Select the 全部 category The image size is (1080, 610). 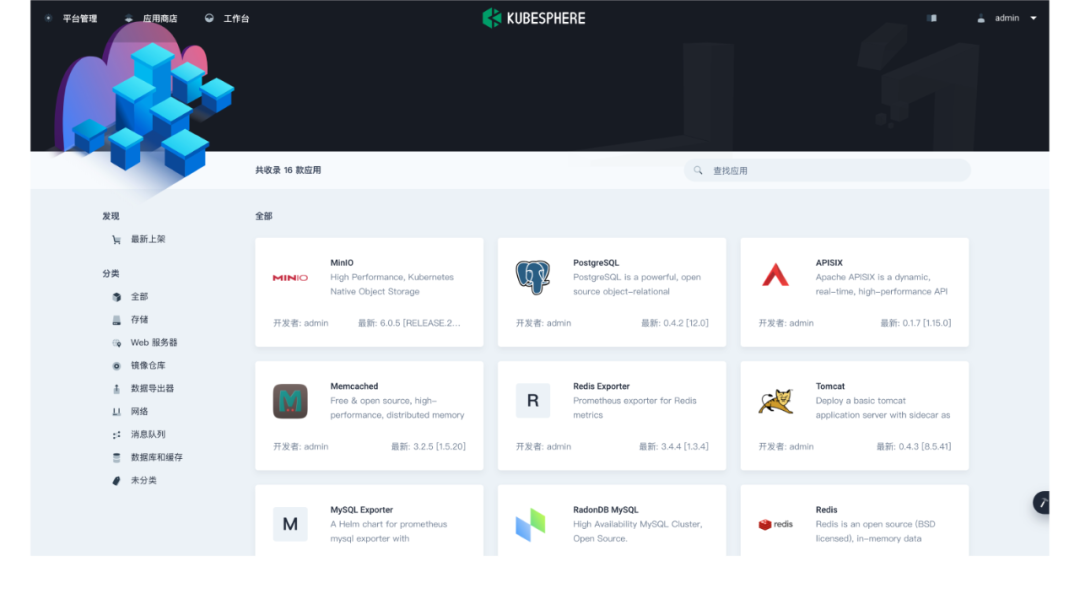click(x=140, y=297)
